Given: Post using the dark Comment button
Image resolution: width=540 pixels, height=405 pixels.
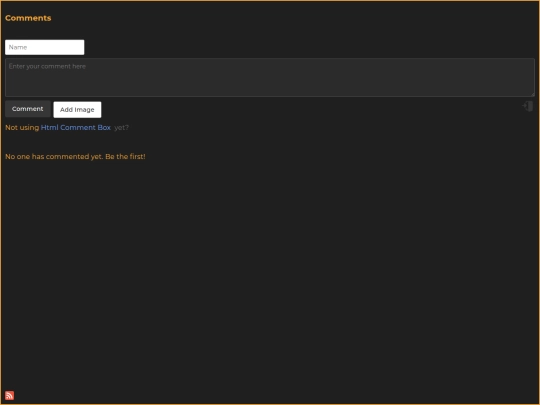Looking at the screenshot, I should (x=28, y=109).
